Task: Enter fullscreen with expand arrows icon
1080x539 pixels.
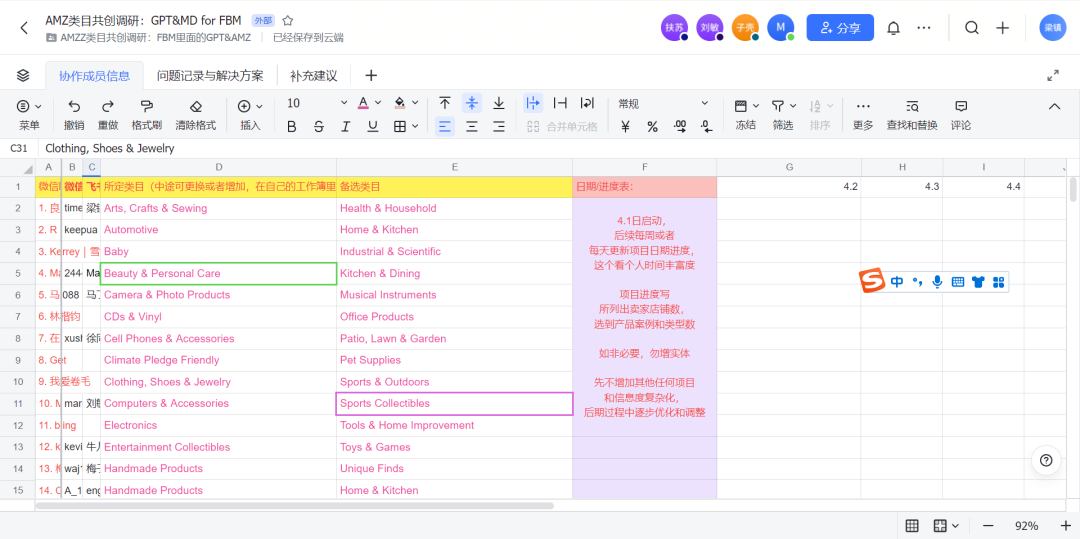Action: pyautogui.click(x=1053, y=76)
